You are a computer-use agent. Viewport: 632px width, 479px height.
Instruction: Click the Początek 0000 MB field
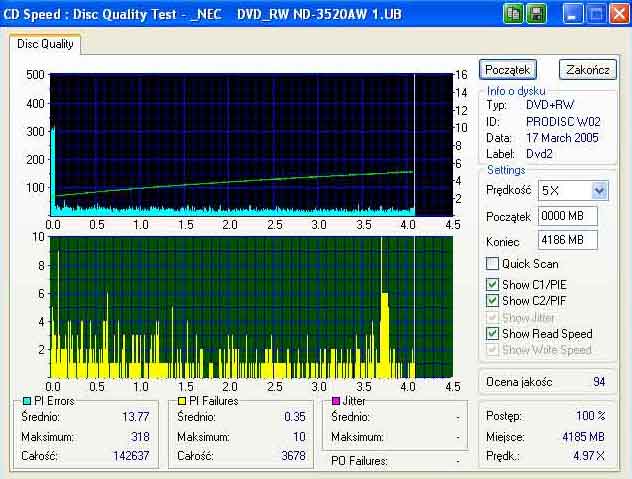[568, 216]
